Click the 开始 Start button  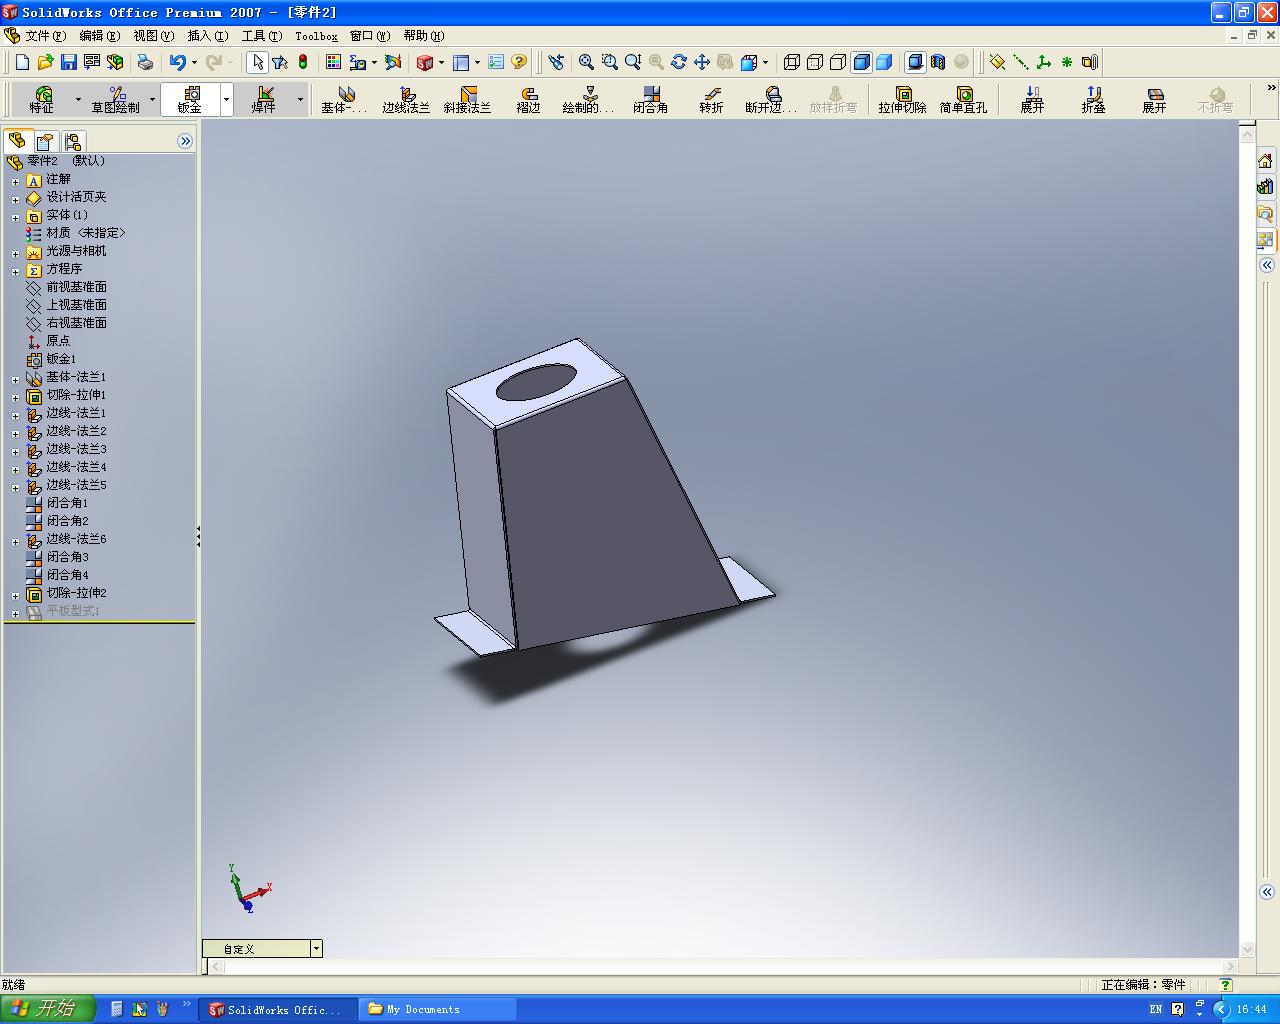coord(47,1009)
